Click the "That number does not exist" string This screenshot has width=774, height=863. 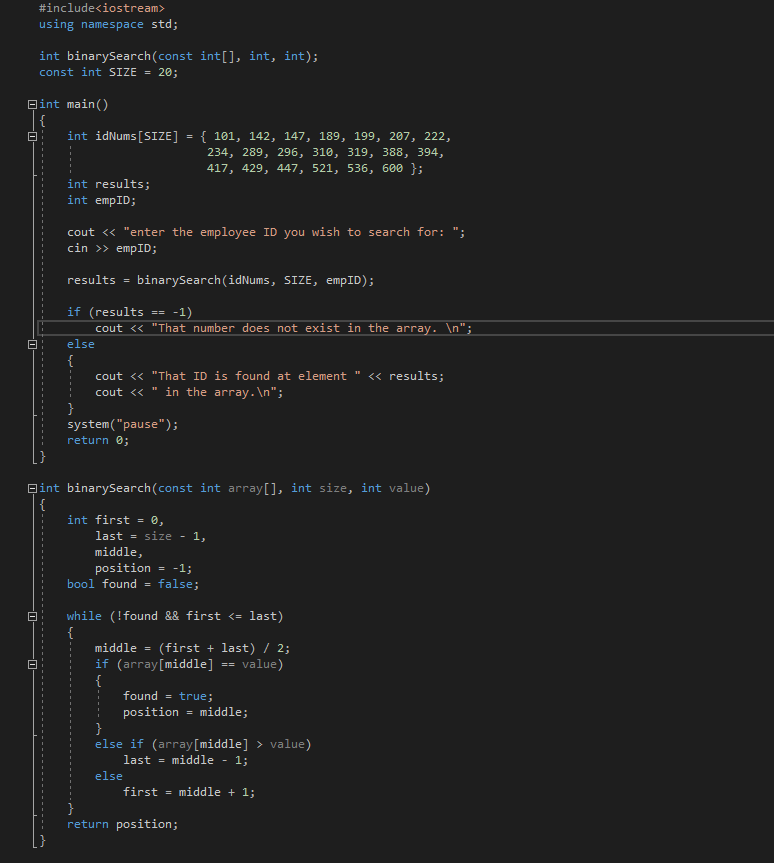coord(308,328)
